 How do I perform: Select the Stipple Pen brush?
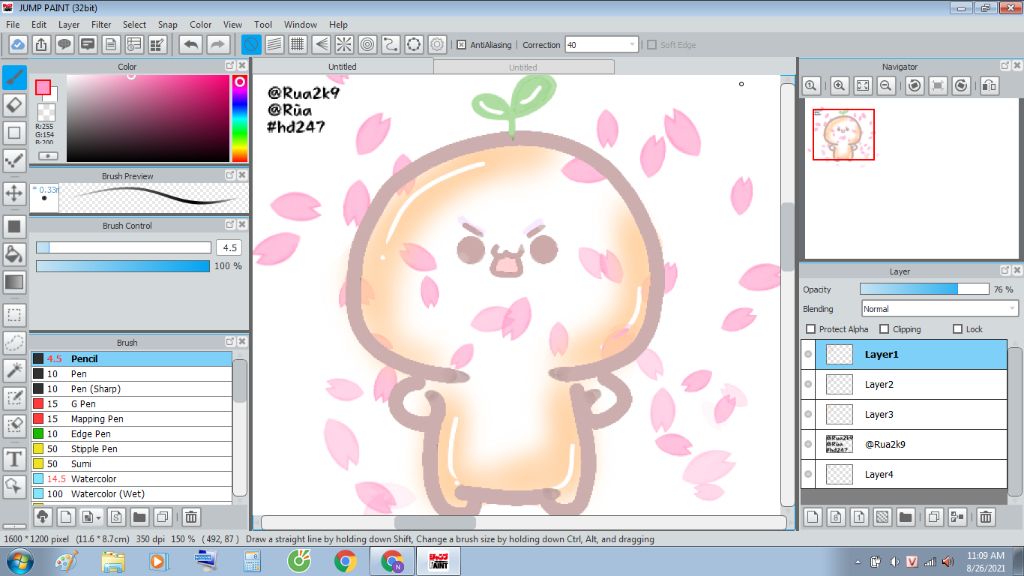point(132,449)
